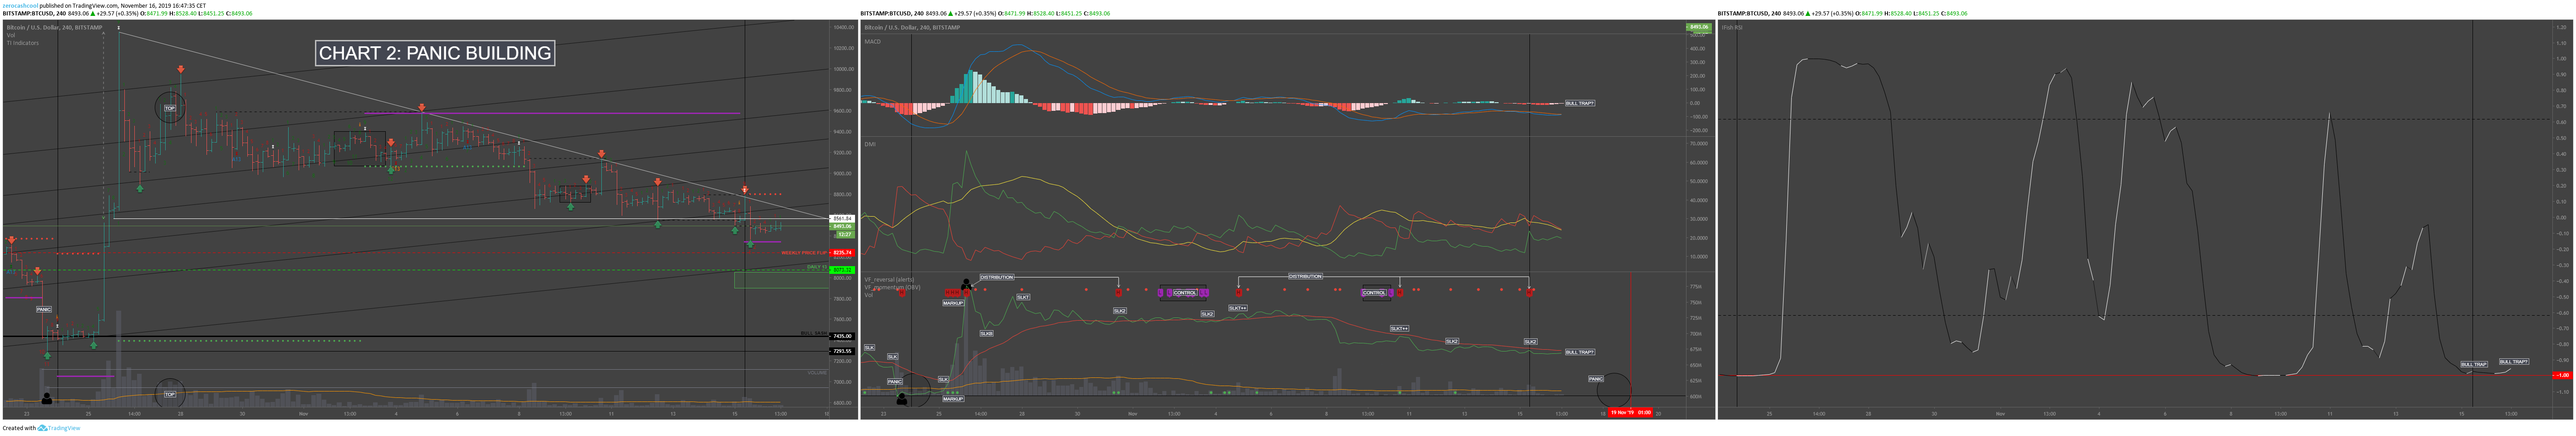Select the 8561.84 price axis label
The width and height of the screenshot is (2576, 436).
pyautogui.click(x=842, y=218)
